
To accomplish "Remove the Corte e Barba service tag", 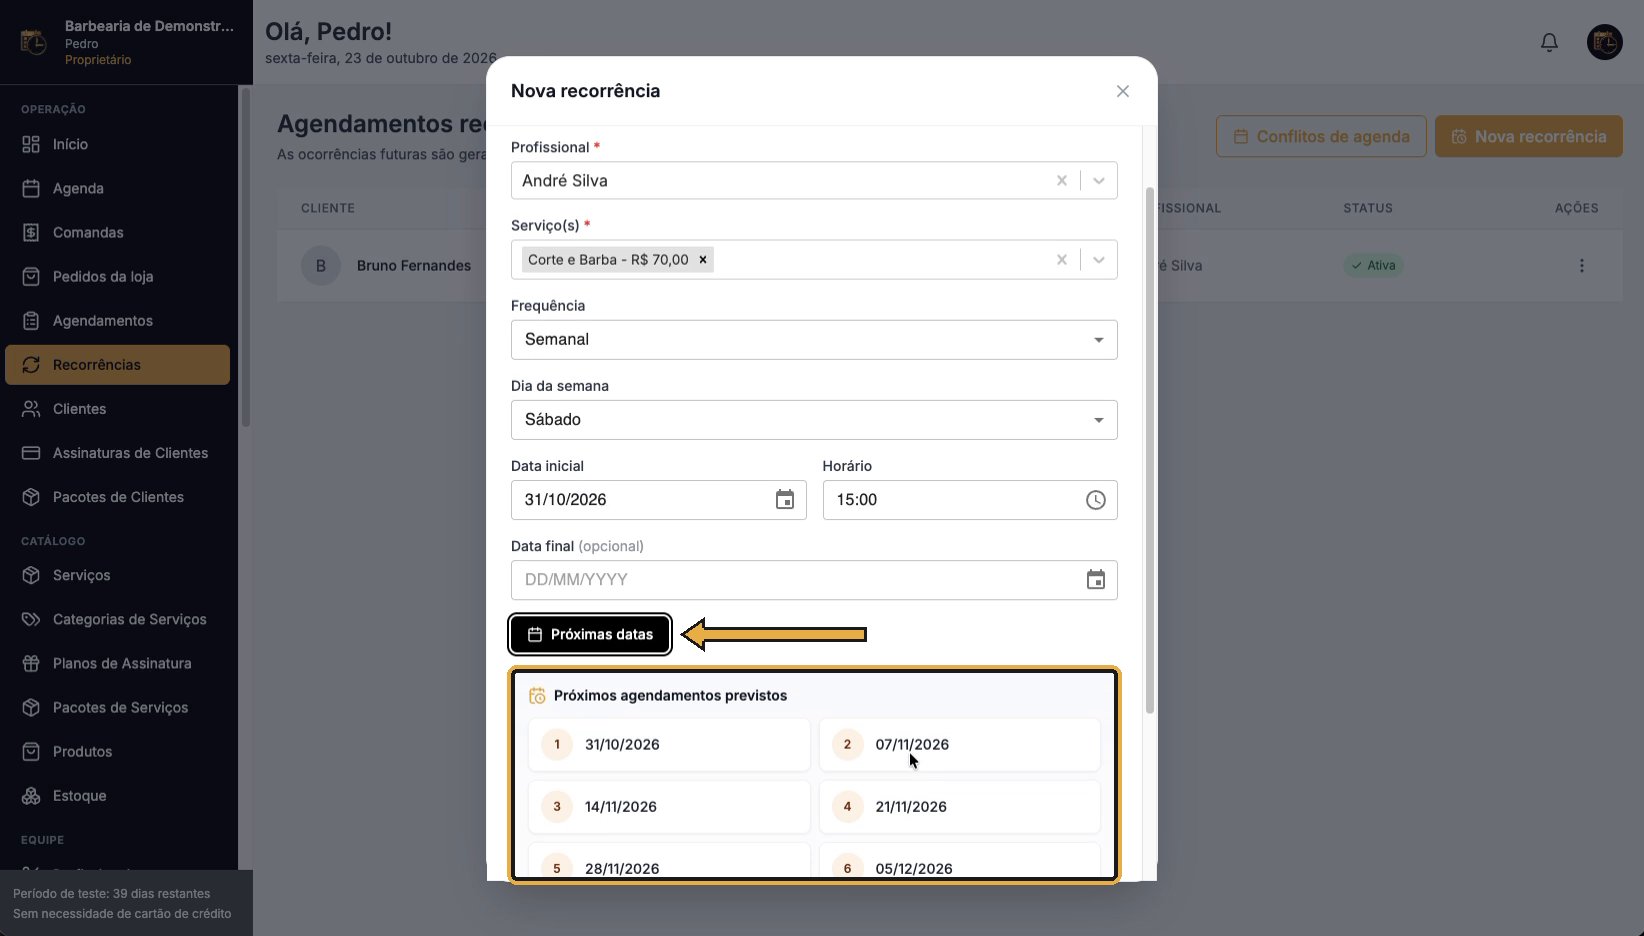I will point(703,260).
